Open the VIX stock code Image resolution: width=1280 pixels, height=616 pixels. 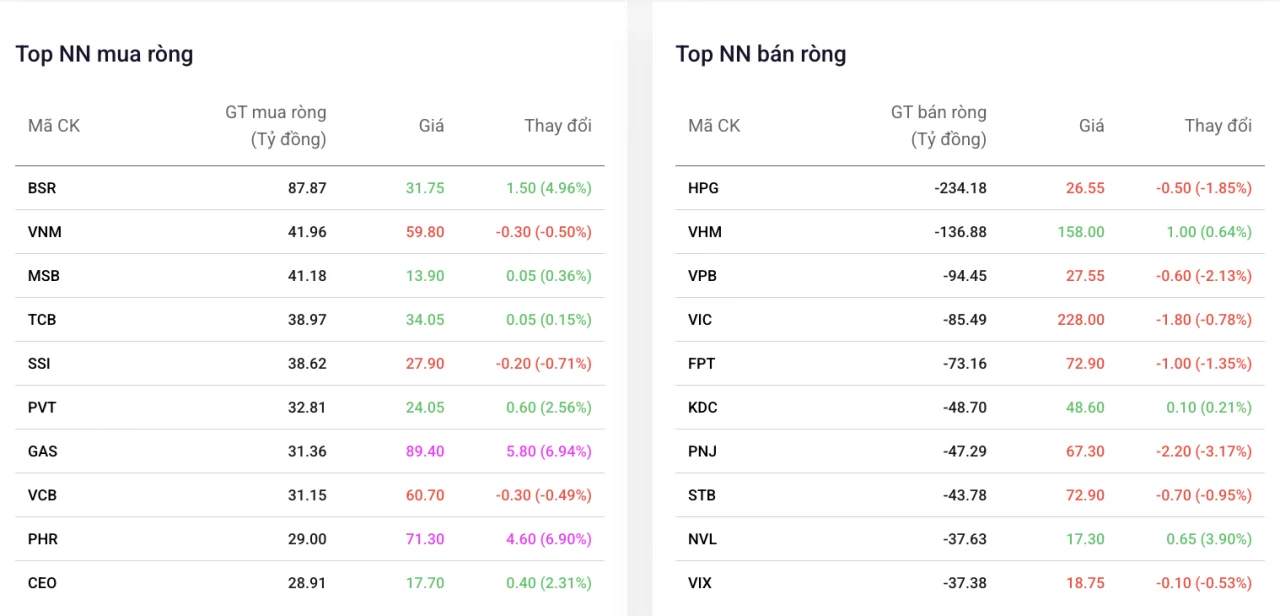pyautogui.click(x=700, y=584)
